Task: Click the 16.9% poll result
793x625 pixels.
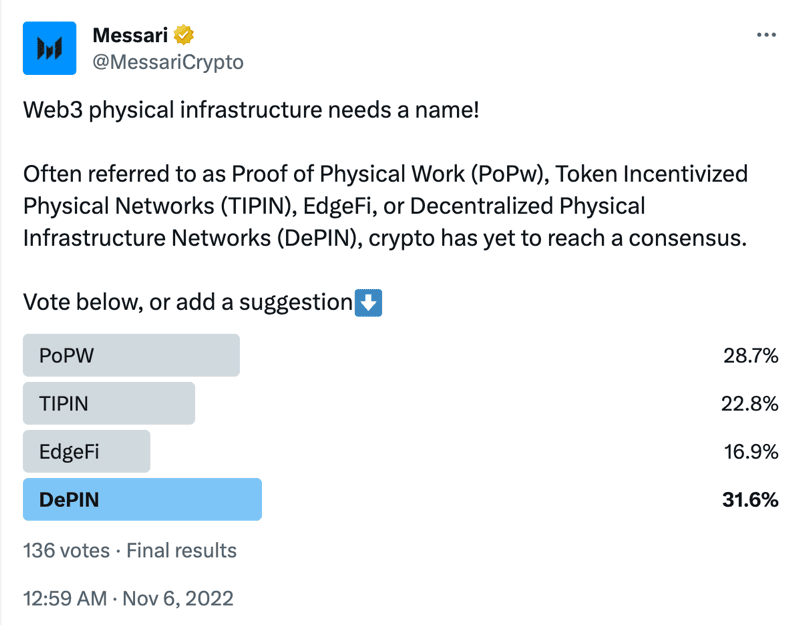Action: [x=751, y=452]
